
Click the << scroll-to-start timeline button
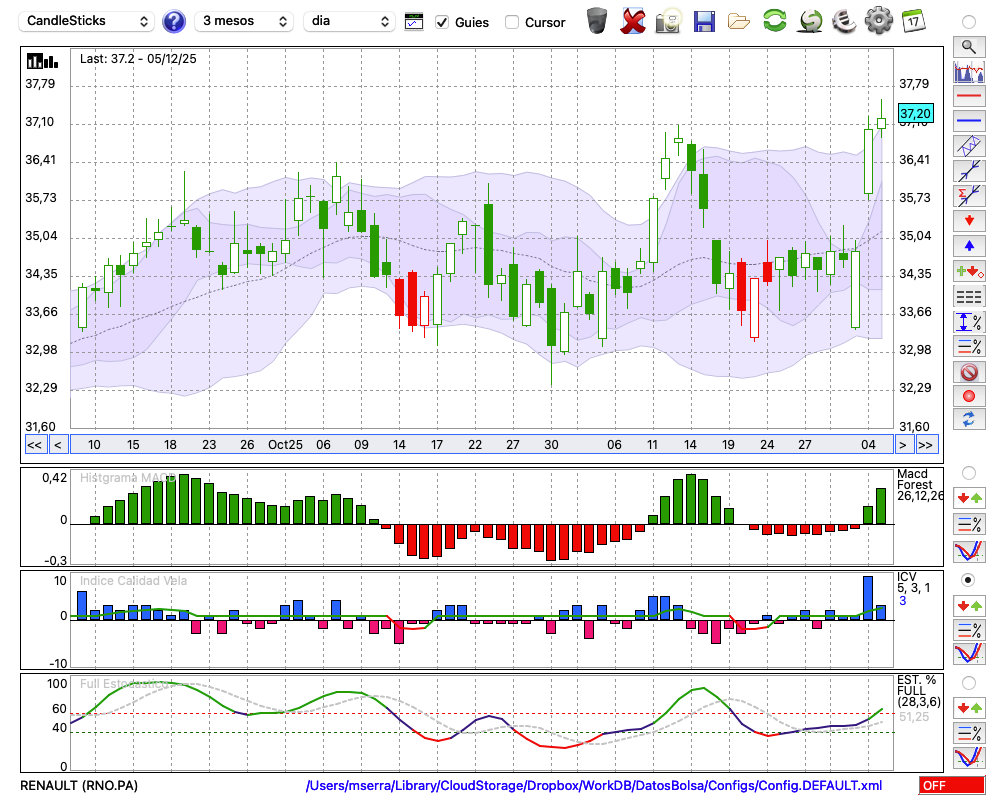pyautogui.click(x=34, y=445)
